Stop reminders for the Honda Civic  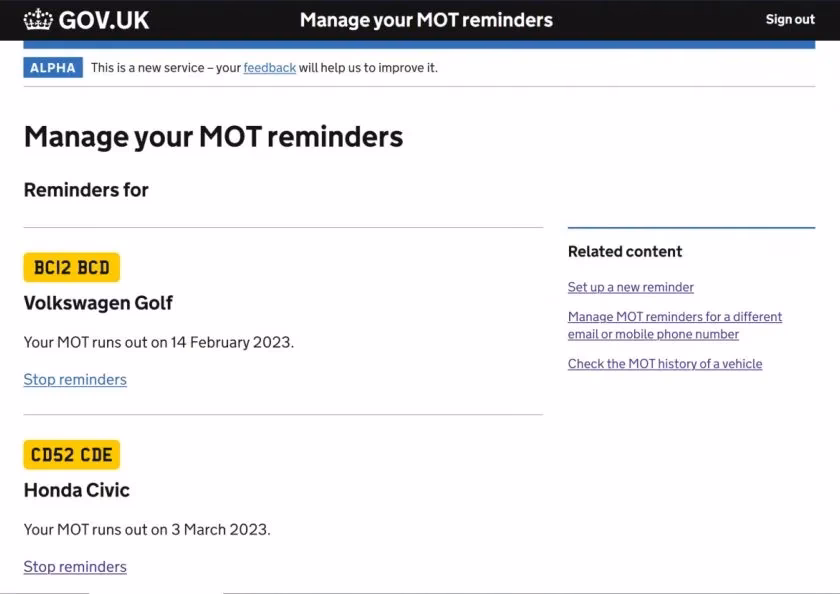click(x=75, y=566)
